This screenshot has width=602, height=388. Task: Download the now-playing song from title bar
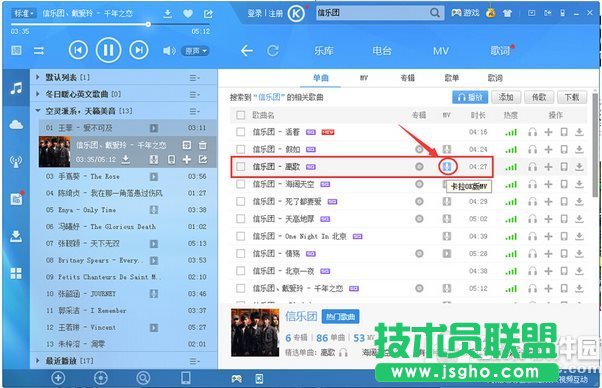pyautogui.click(x=167, y=14)
